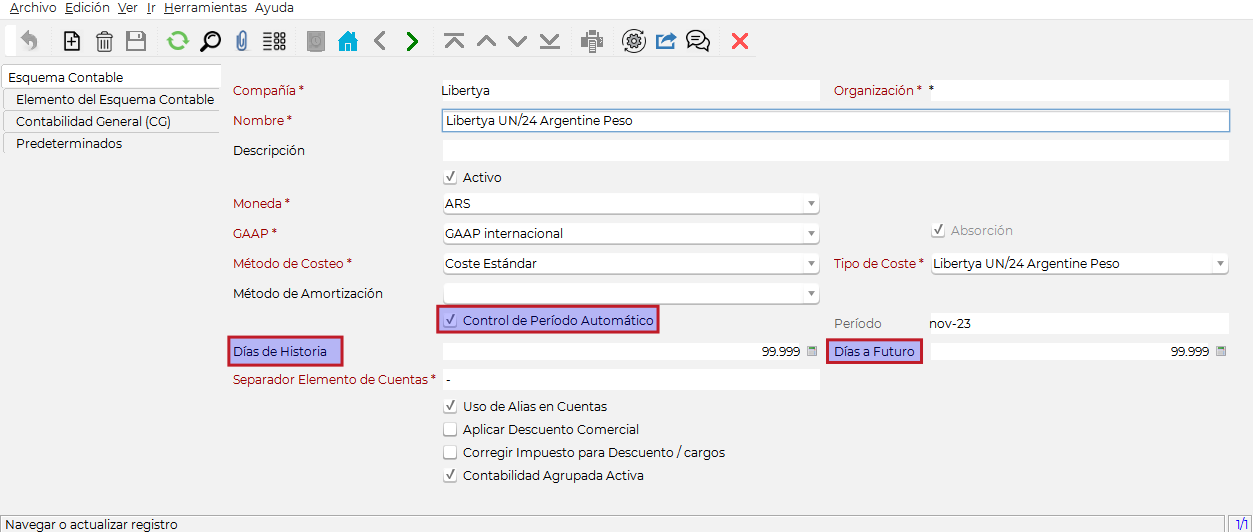
Task: Go to home with blue house icon
Action: click(x=347, y=41)
